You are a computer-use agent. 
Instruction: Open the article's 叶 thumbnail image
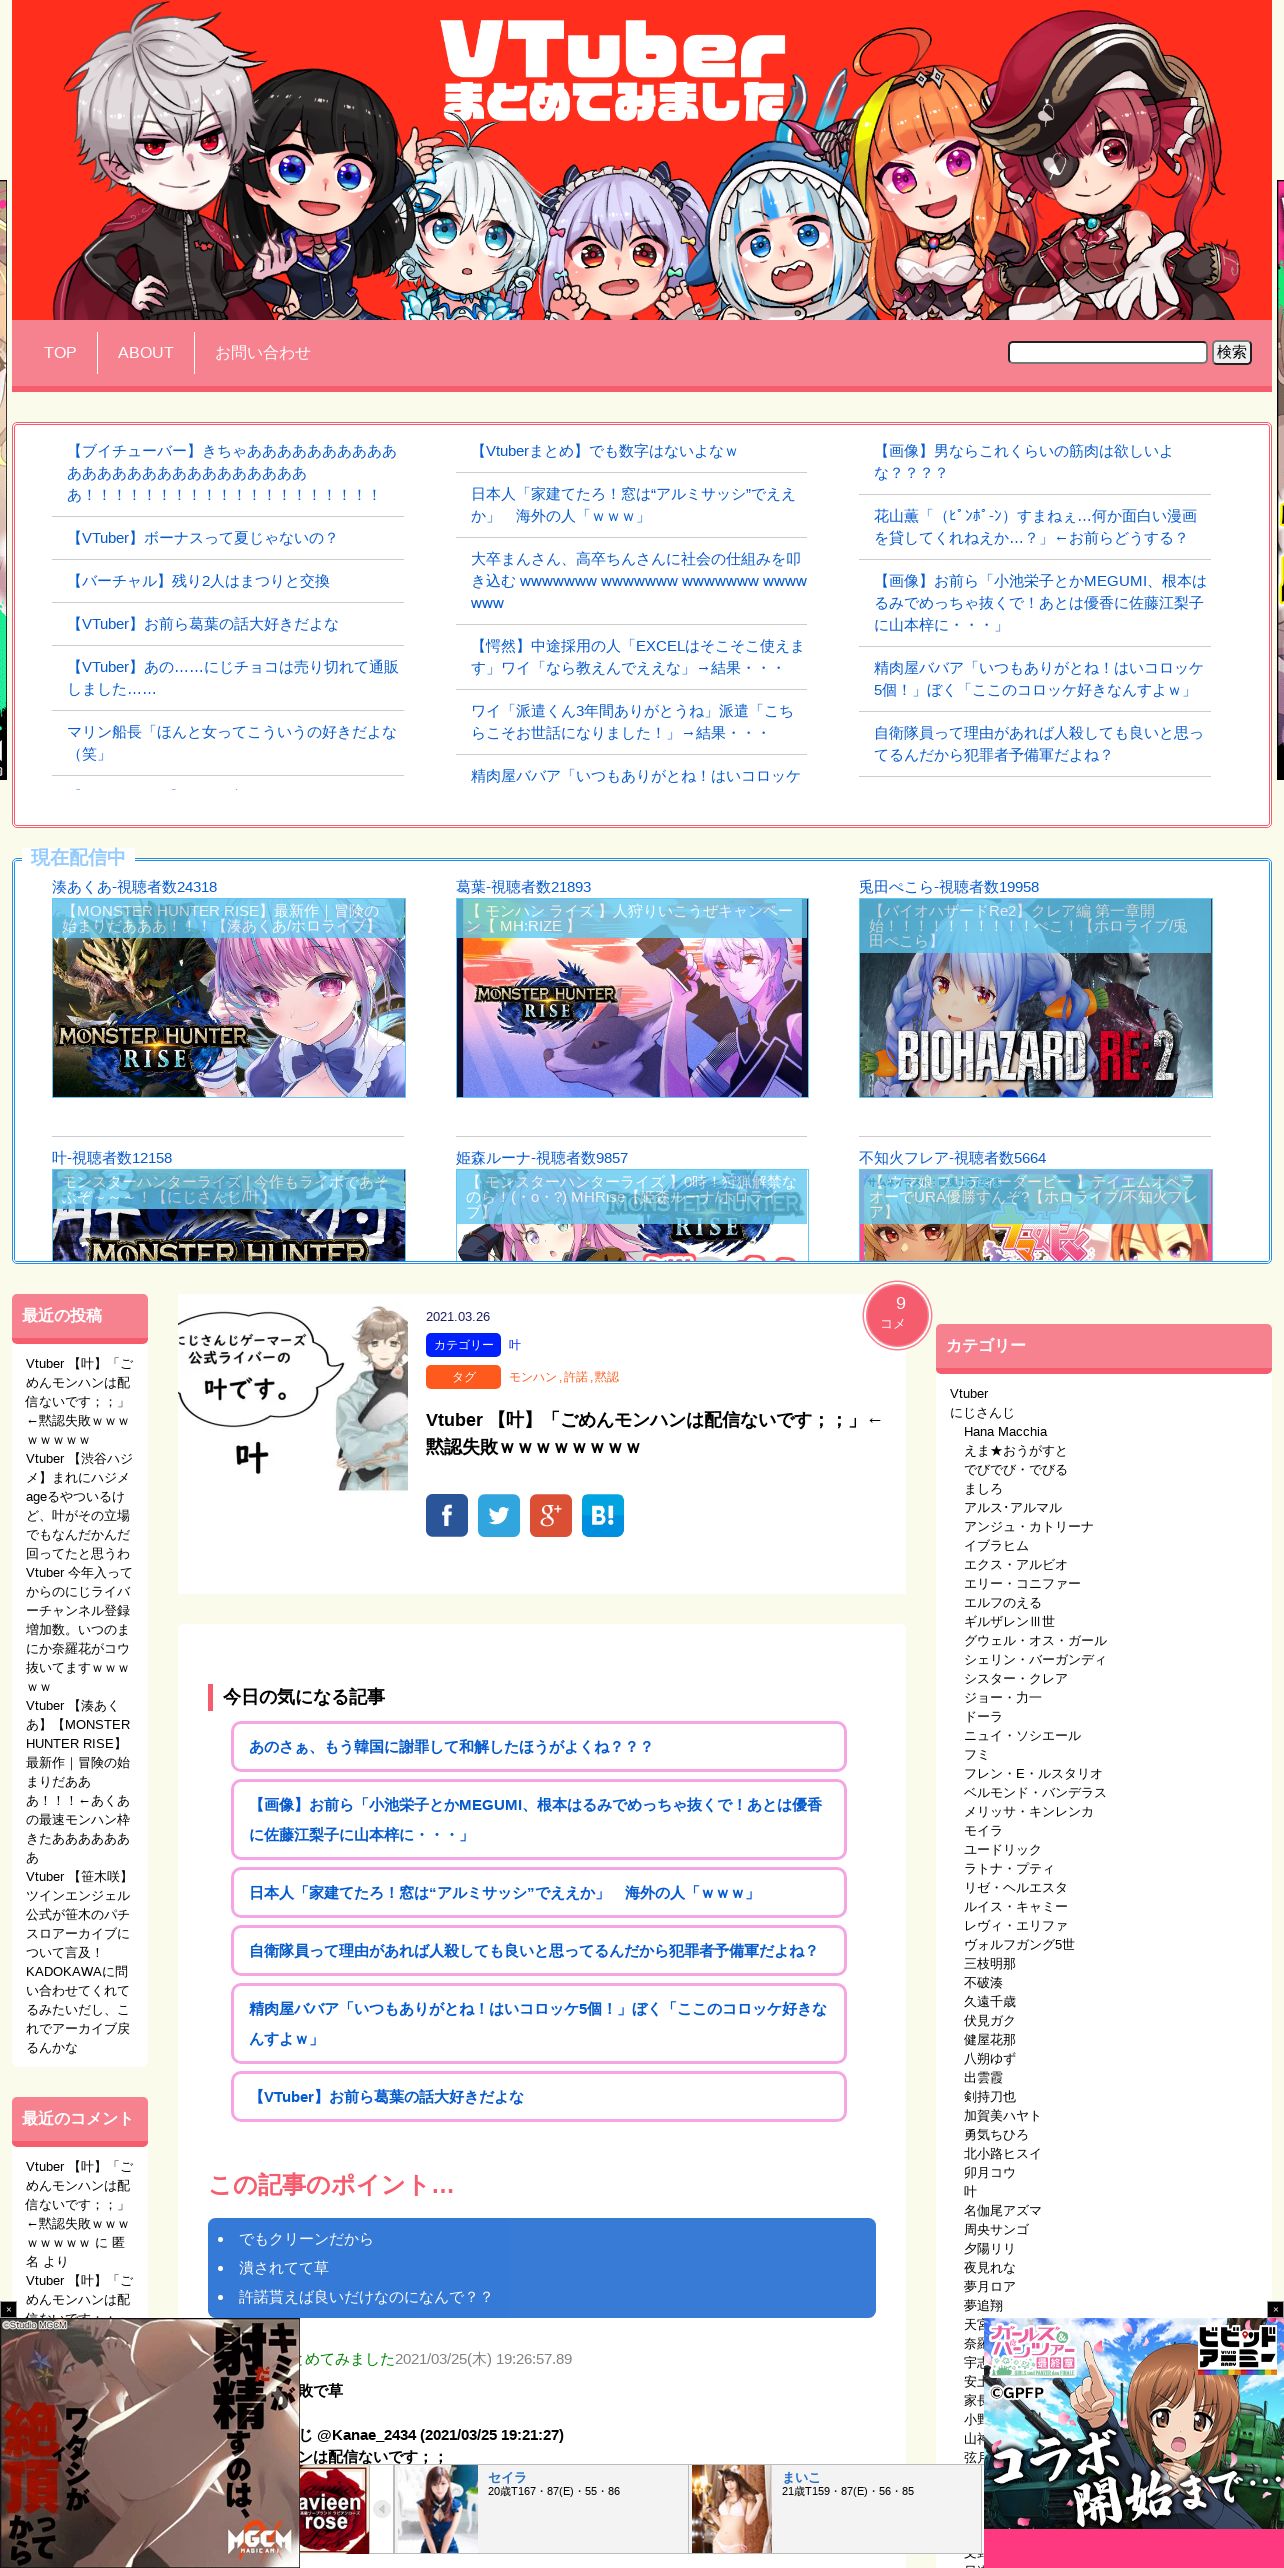click(293, 1398)
